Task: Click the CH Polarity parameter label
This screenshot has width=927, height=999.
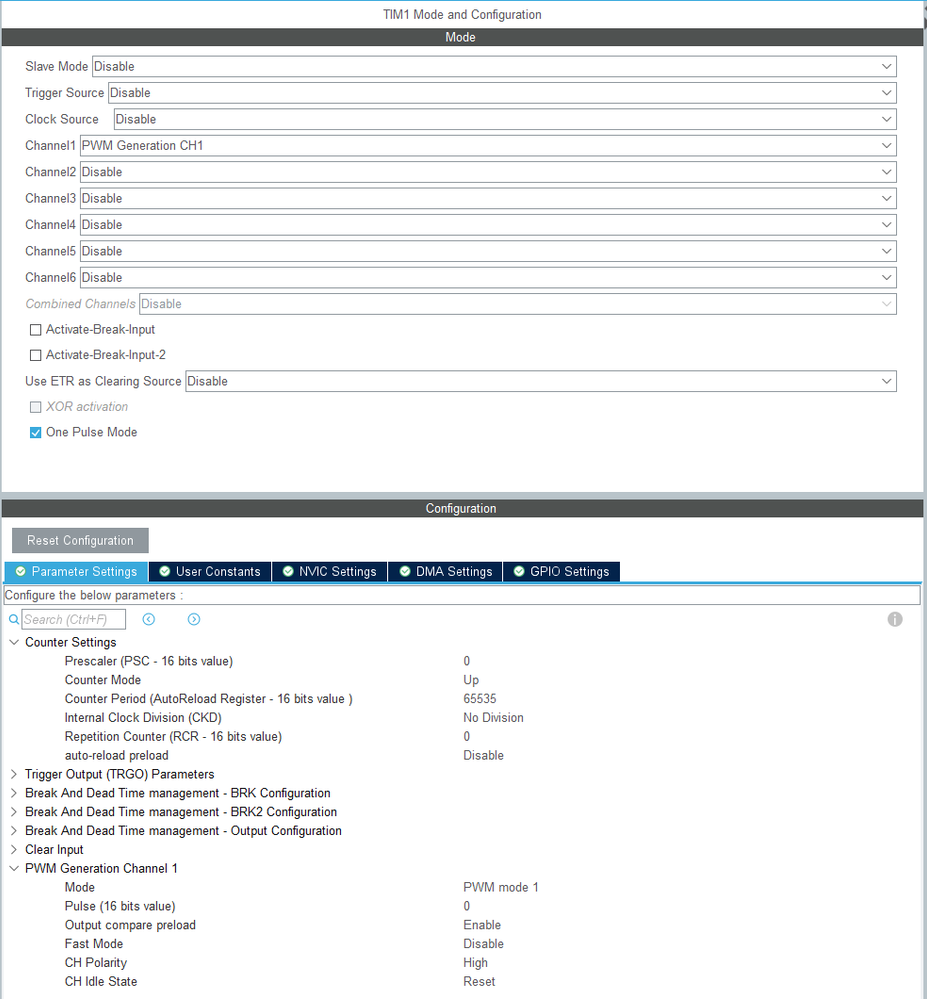Action: (96, 963)
